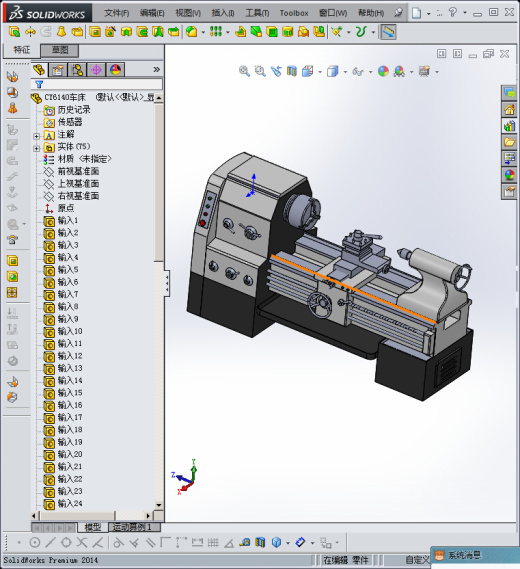Switch to the 草图 tab

(x=60, y=50)
